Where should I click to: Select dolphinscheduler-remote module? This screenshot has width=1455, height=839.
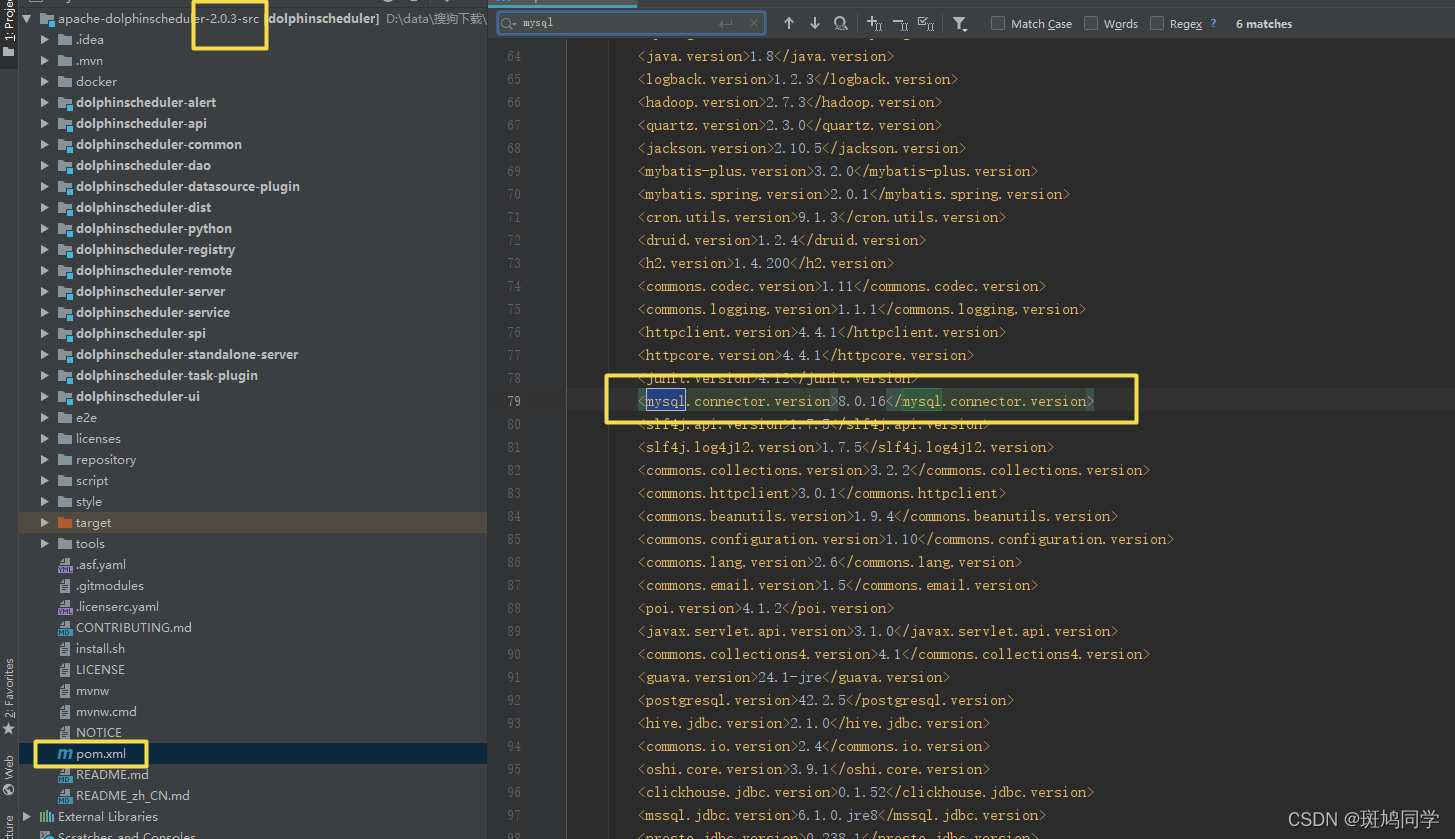coord(153,271)
